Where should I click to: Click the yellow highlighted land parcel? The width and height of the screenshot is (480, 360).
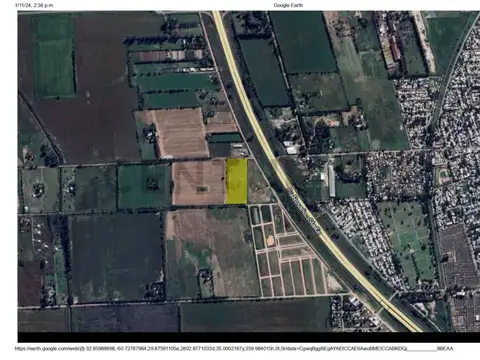click(237, 181)
